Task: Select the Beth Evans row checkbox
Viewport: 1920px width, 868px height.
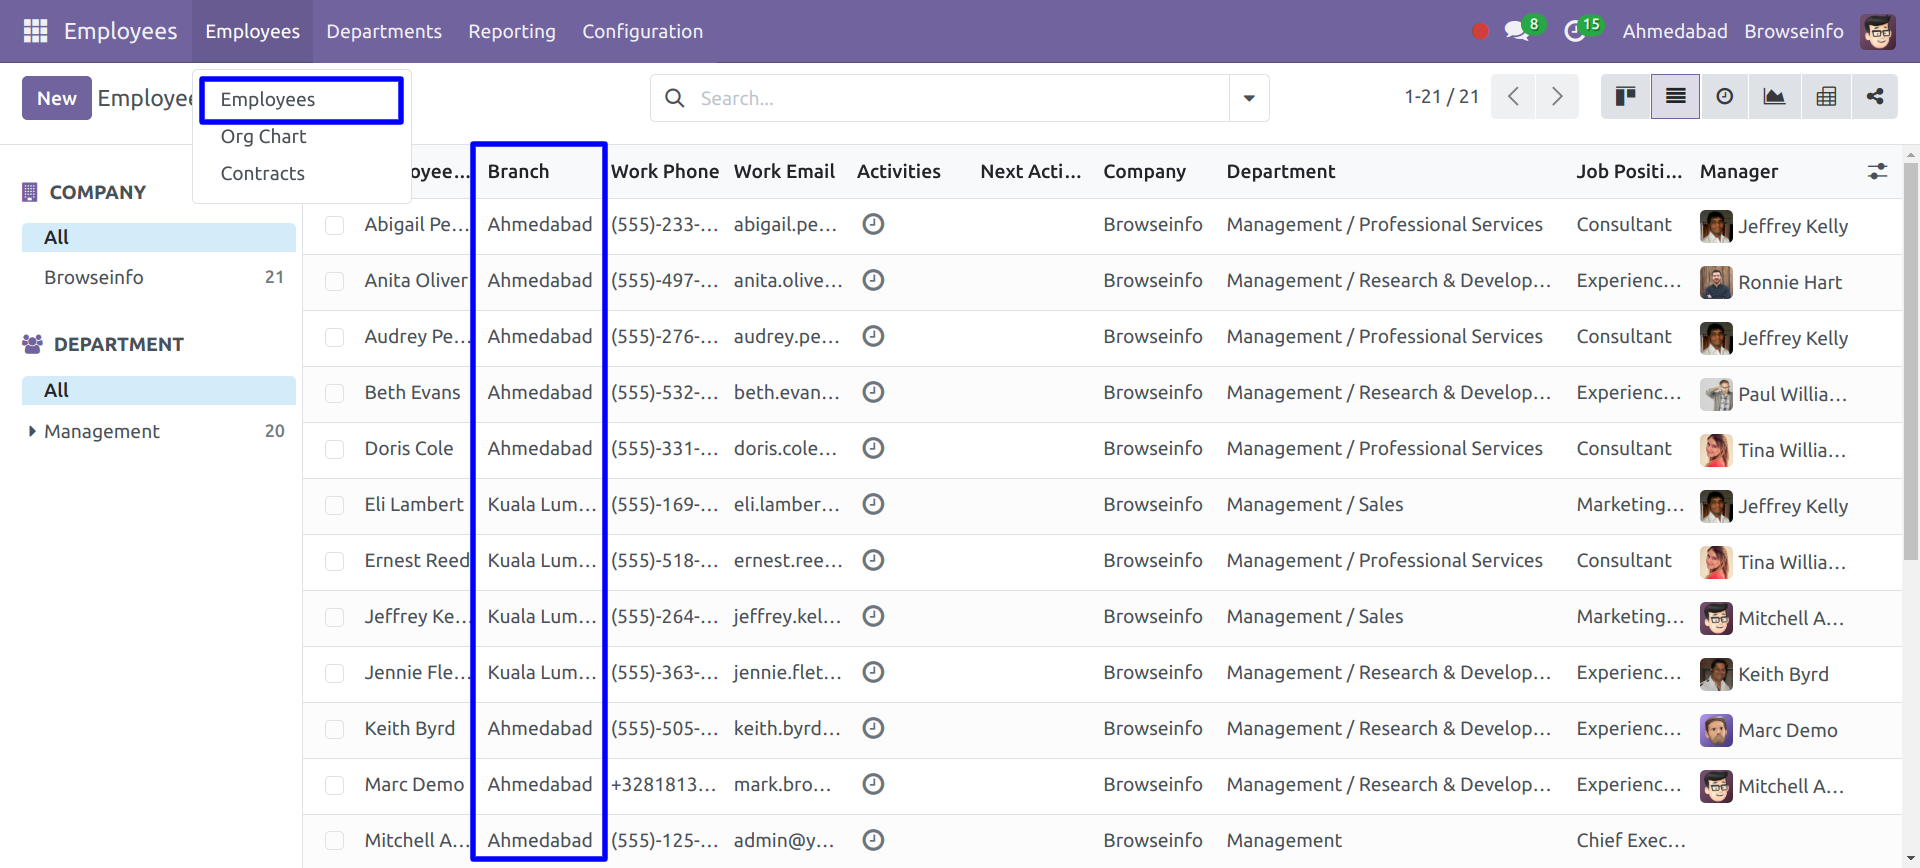Action: 335,394
